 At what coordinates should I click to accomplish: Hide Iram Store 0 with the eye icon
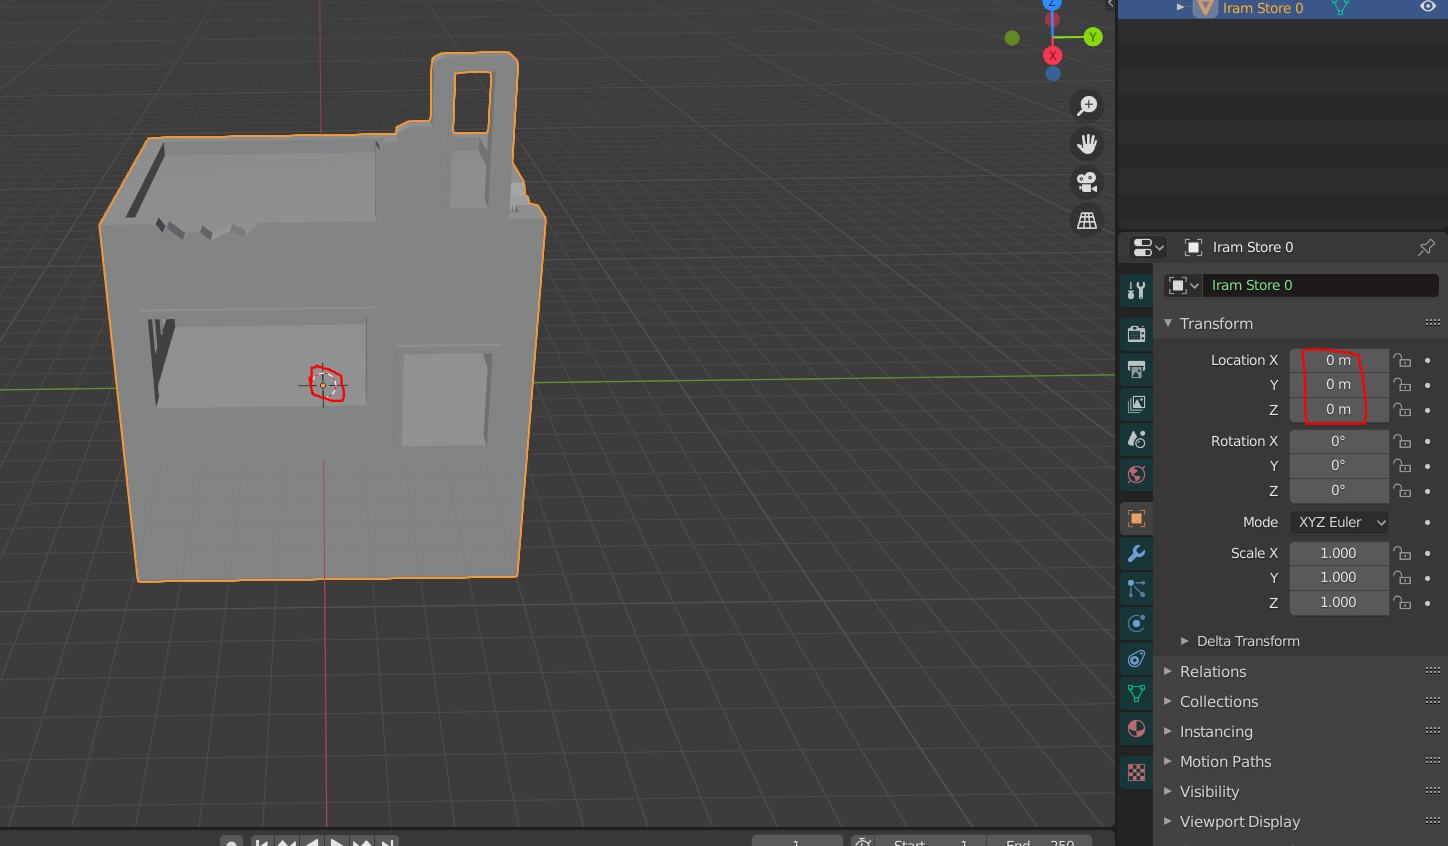tap(1428, 8)
